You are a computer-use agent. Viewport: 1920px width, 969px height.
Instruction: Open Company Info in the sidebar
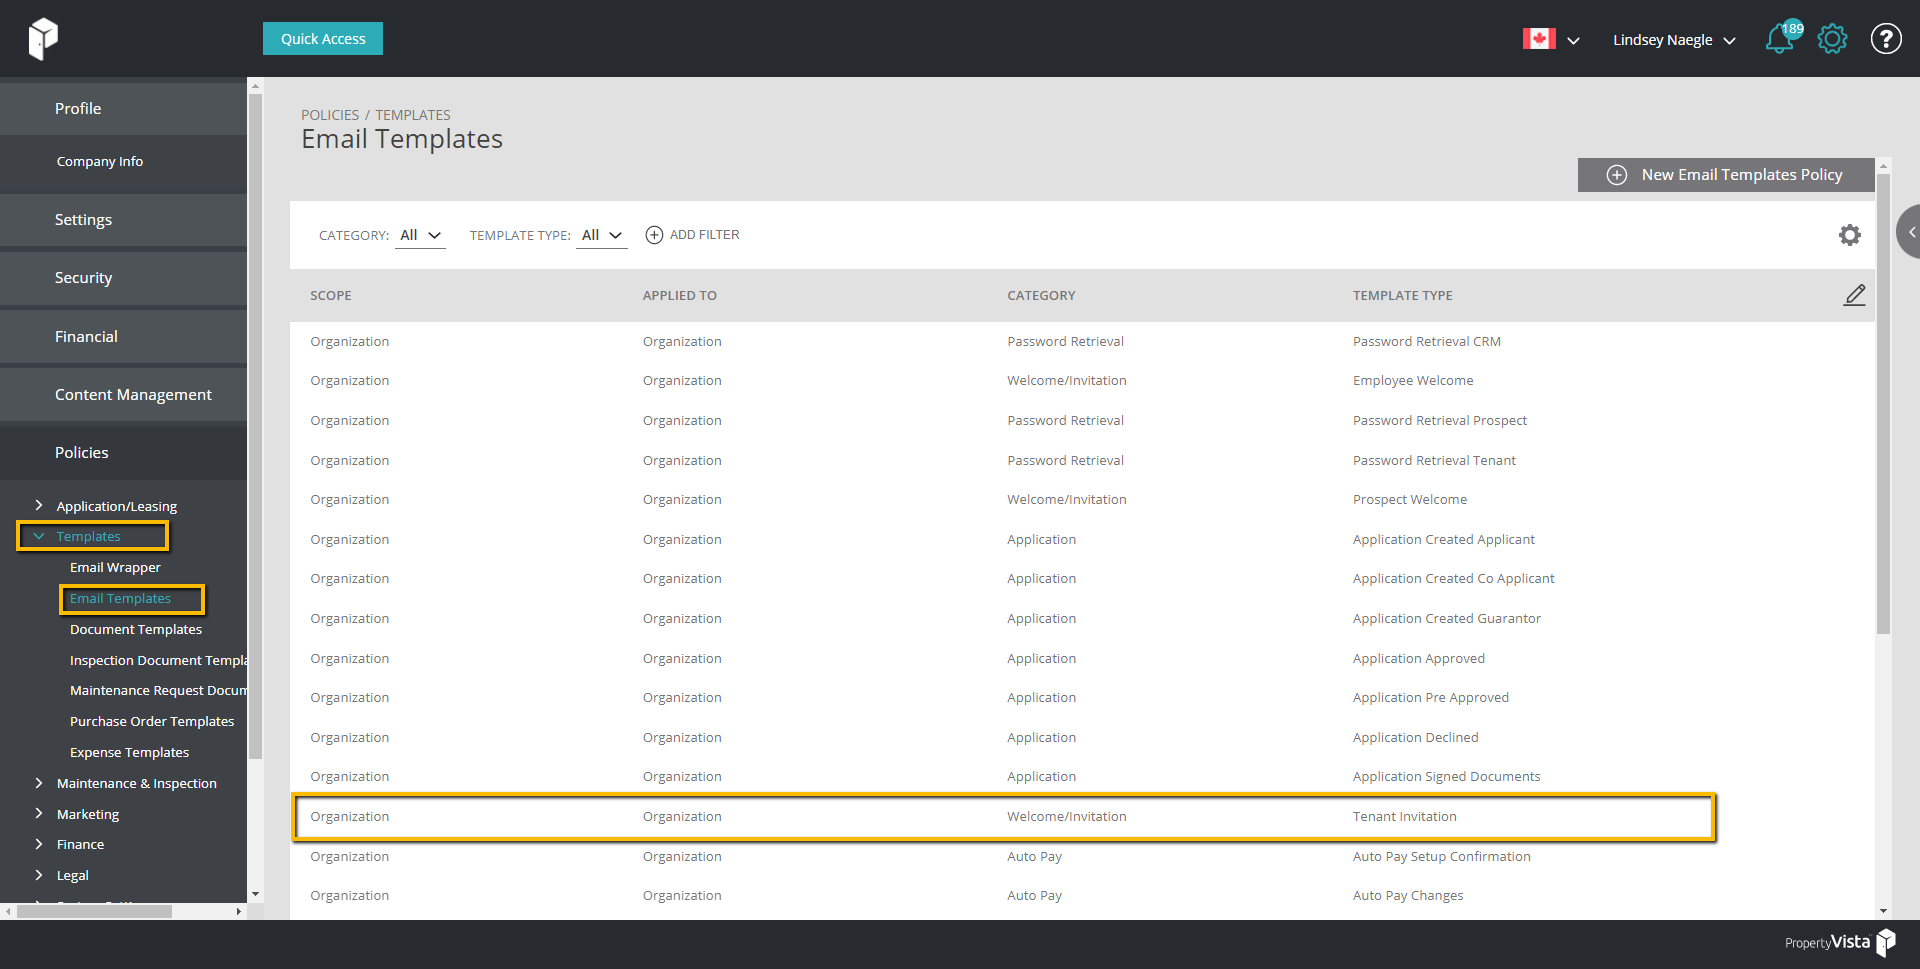(x=100, y=161)
